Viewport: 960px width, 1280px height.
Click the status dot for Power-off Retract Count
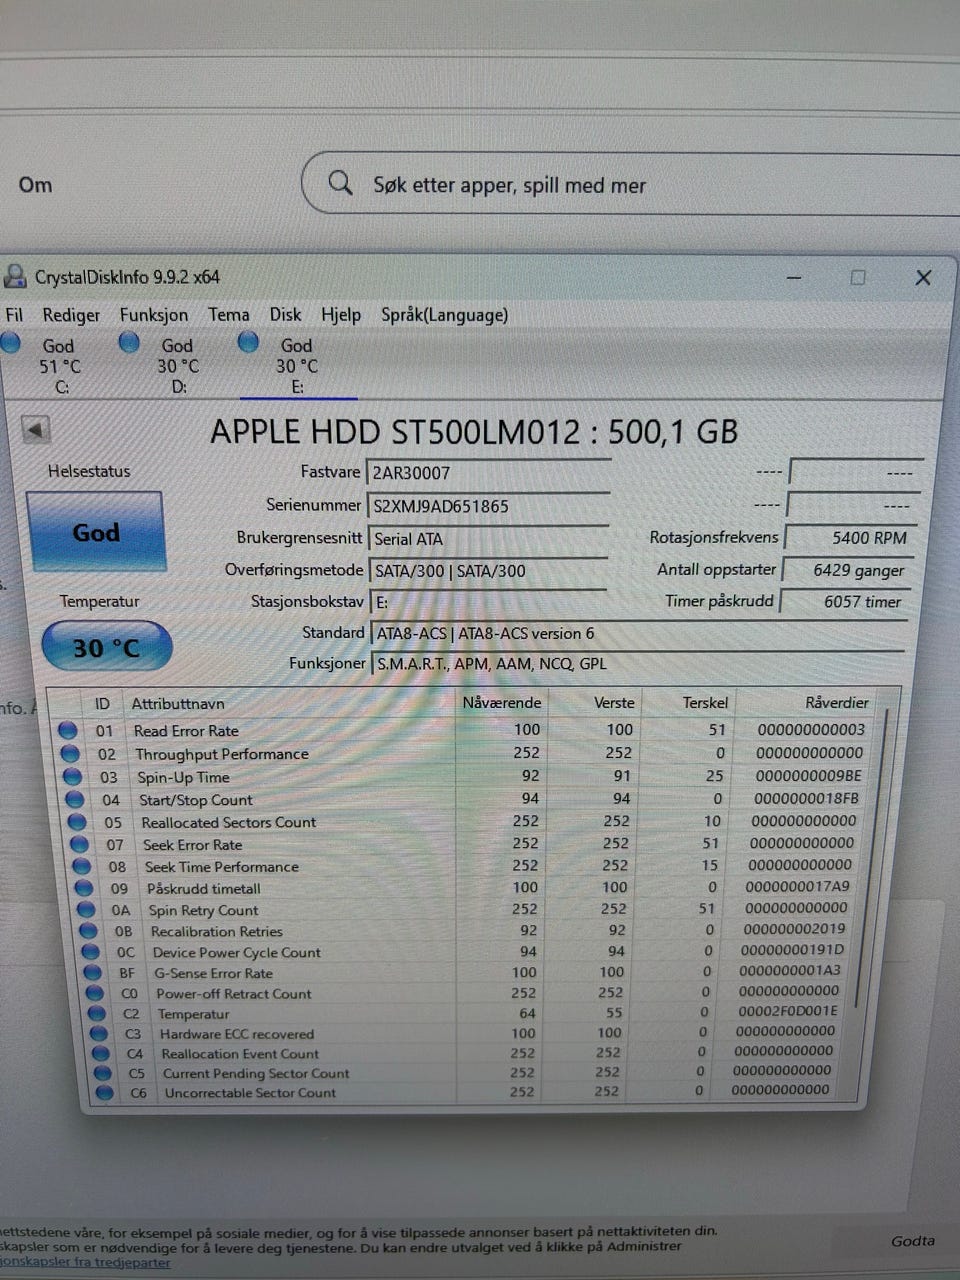95,994
